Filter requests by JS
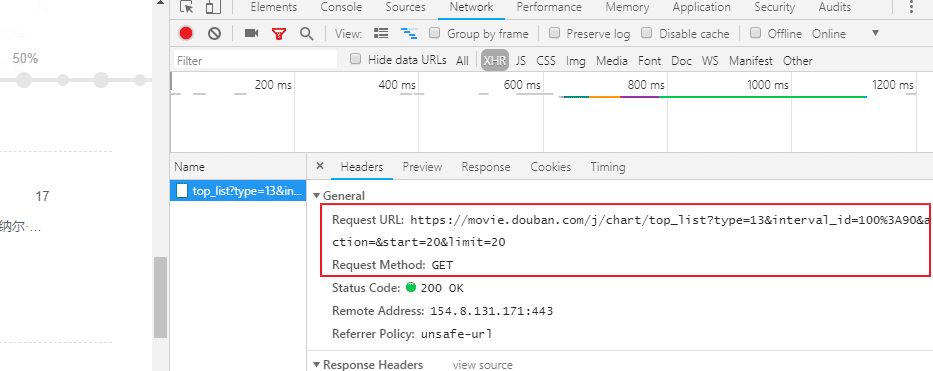Image resolution: width=933 pixels, height=371 pixels. (x=521, y=61)
